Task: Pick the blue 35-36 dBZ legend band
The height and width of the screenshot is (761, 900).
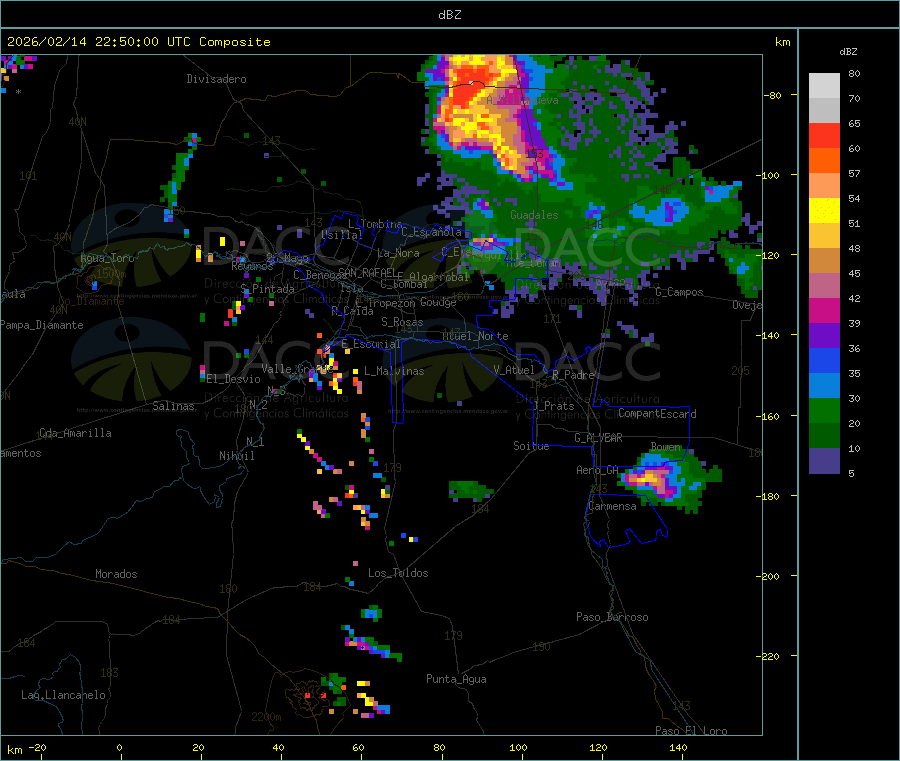Action: [824, 360]
